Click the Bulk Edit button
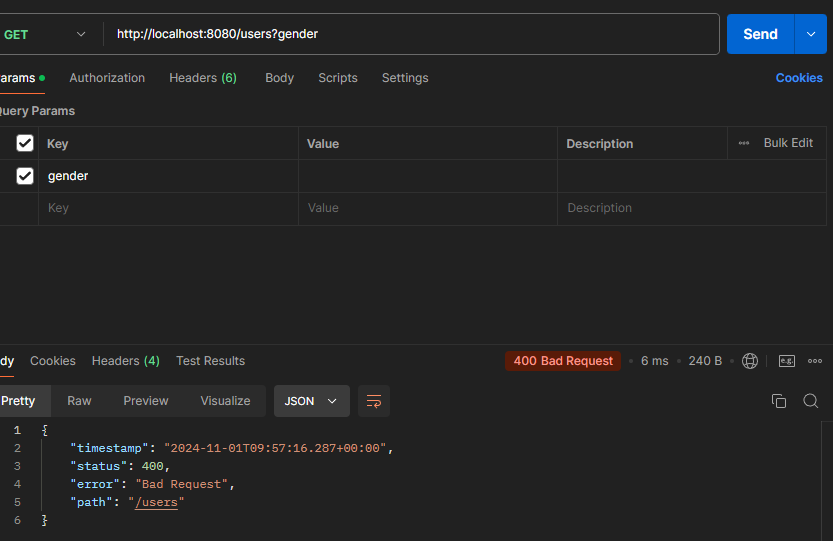This screenshot has width=833, height=541. click(788, 143)
